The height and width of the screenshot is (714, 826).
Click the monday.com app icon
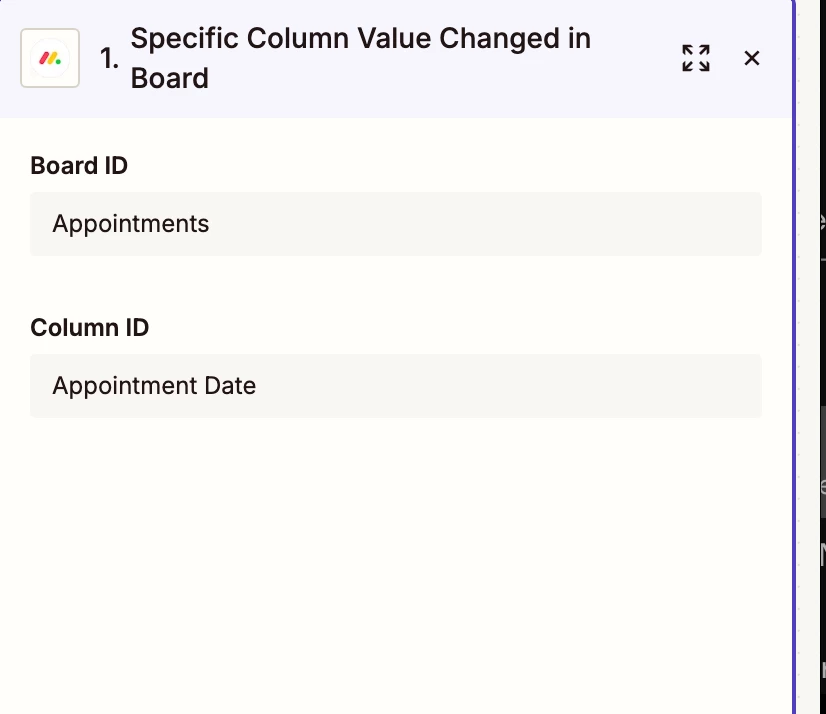point(50,58)
